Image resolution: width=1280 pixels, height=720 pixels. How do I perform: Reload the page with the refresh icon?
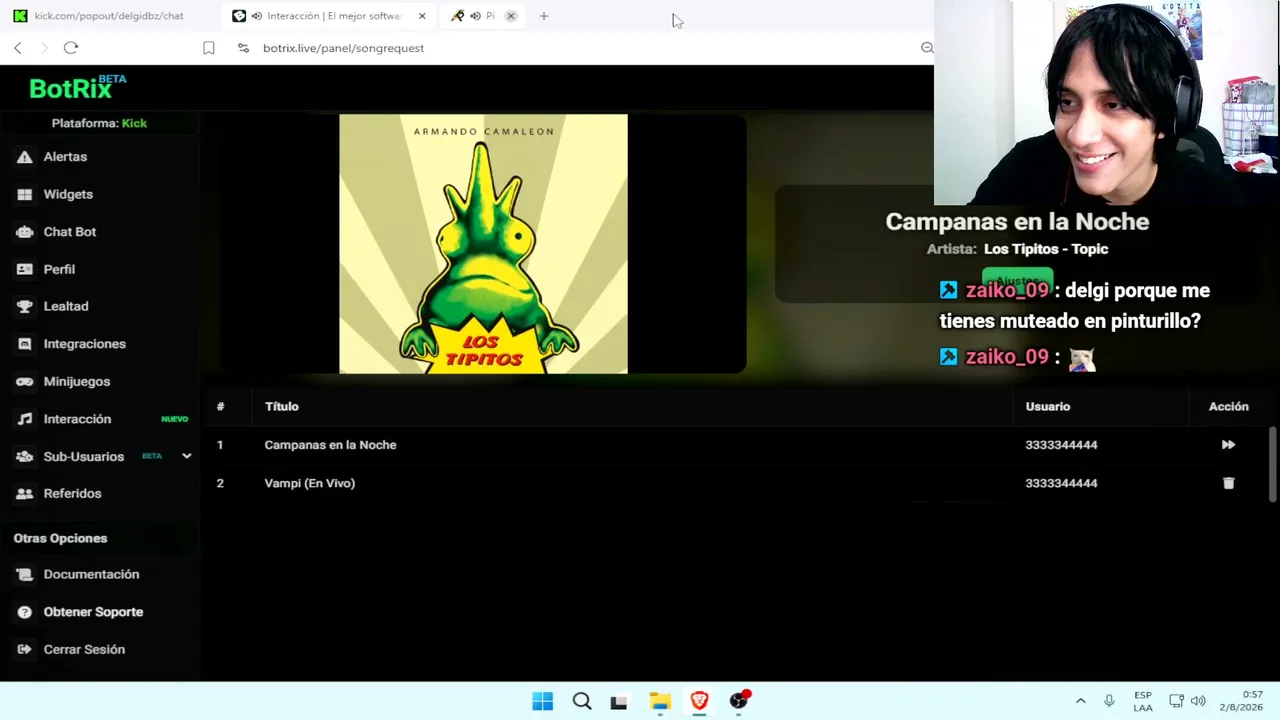[x=71, y=48]
